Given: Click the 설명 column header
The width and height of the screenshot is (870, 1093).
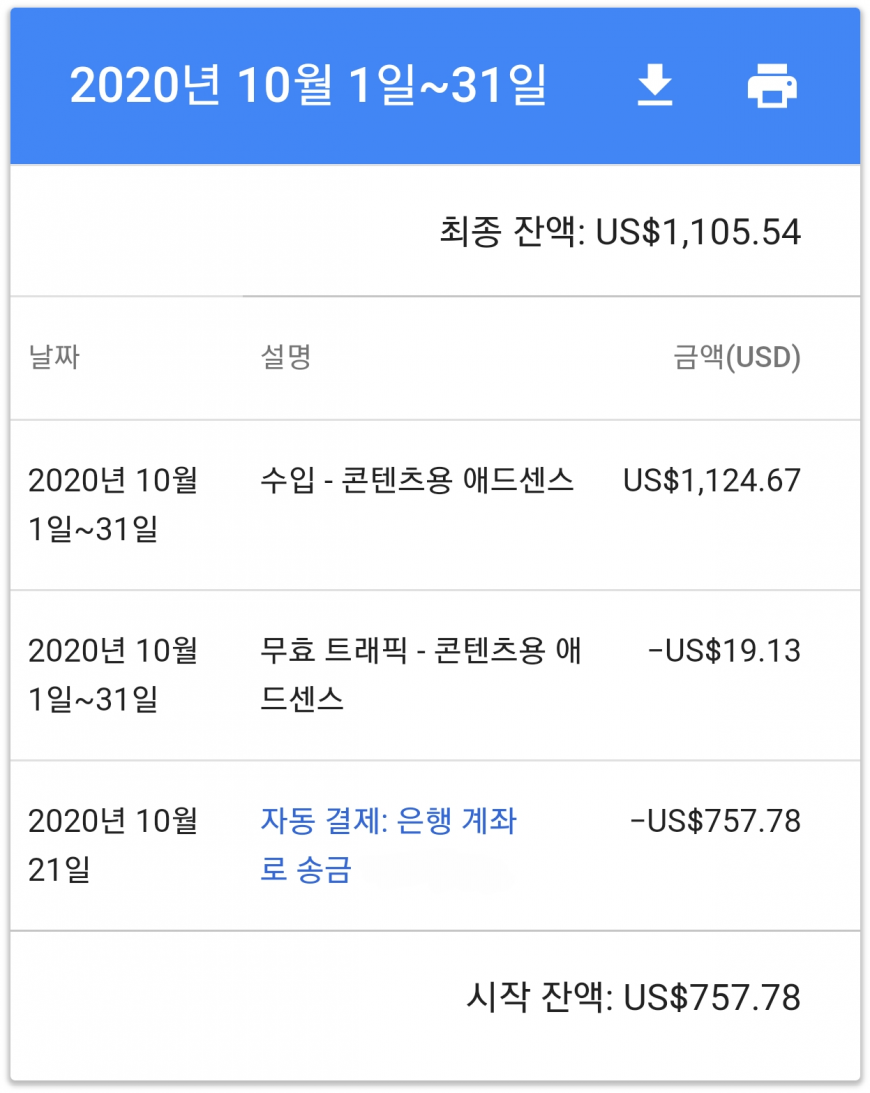Looking at the screenshot, I should (x=286, y=358).
